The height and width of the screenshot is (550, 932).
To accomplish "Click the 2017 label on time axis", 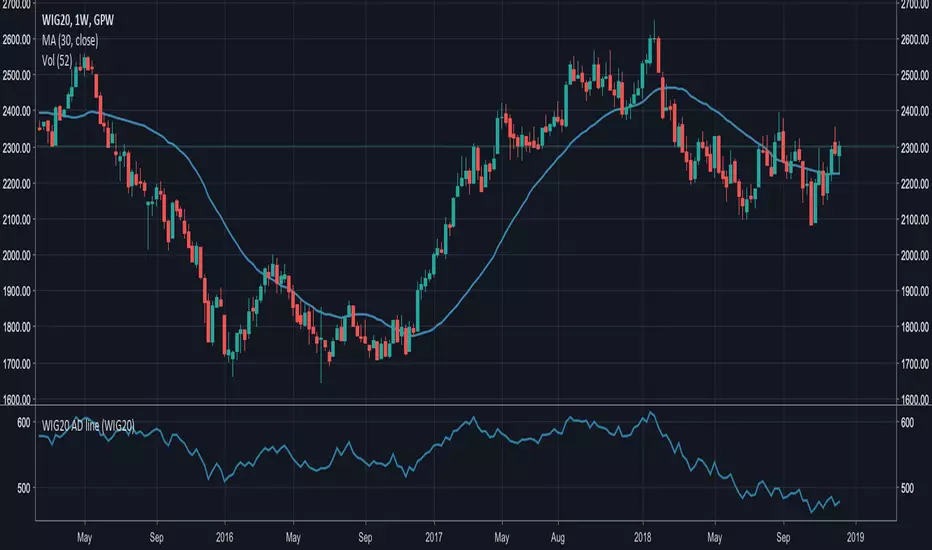I will (x=434, y=538).
